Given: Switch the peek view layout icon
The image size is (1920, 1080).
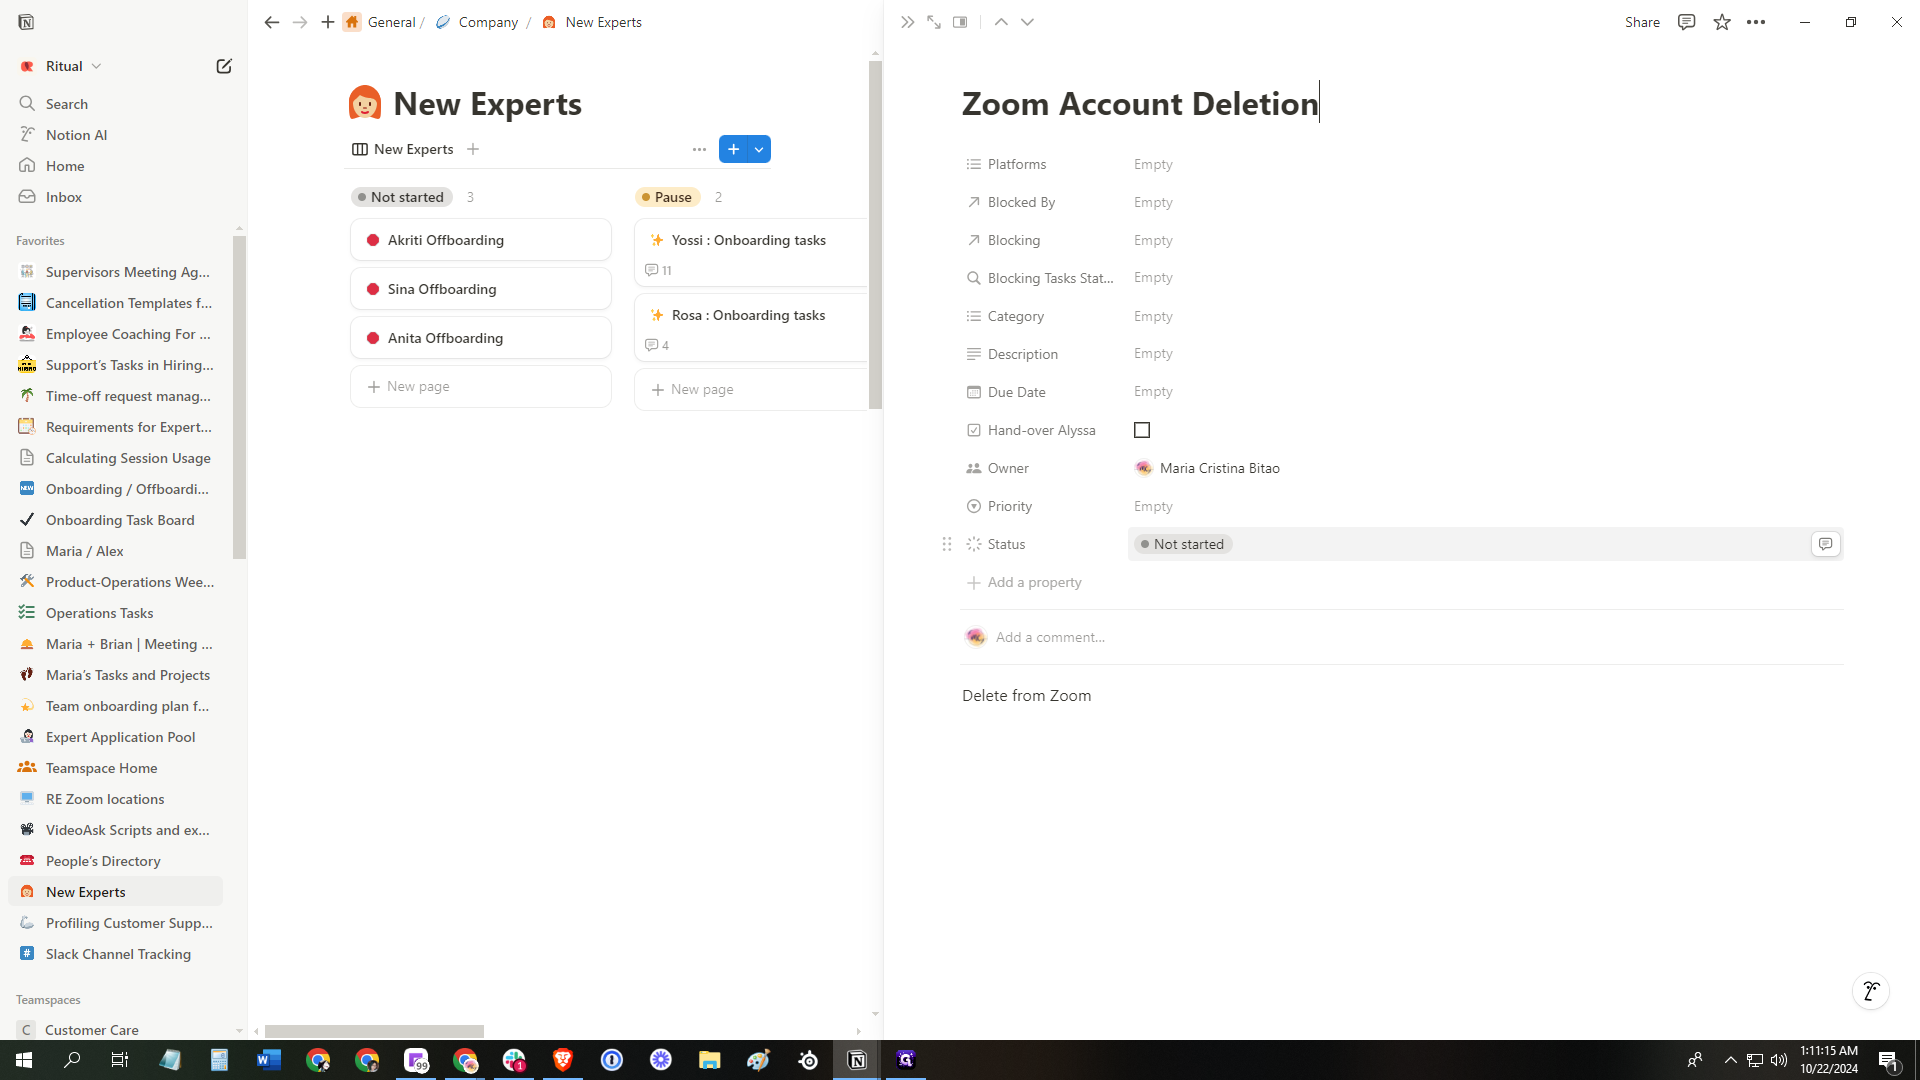Looking at the screenshot, I should pos(960,22).
